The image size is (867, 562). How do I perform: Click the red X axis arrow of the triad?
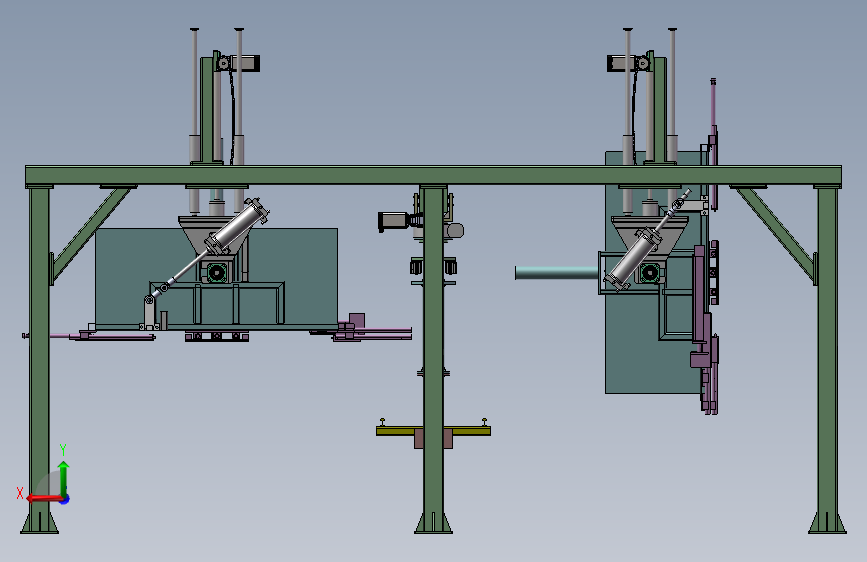44,498
